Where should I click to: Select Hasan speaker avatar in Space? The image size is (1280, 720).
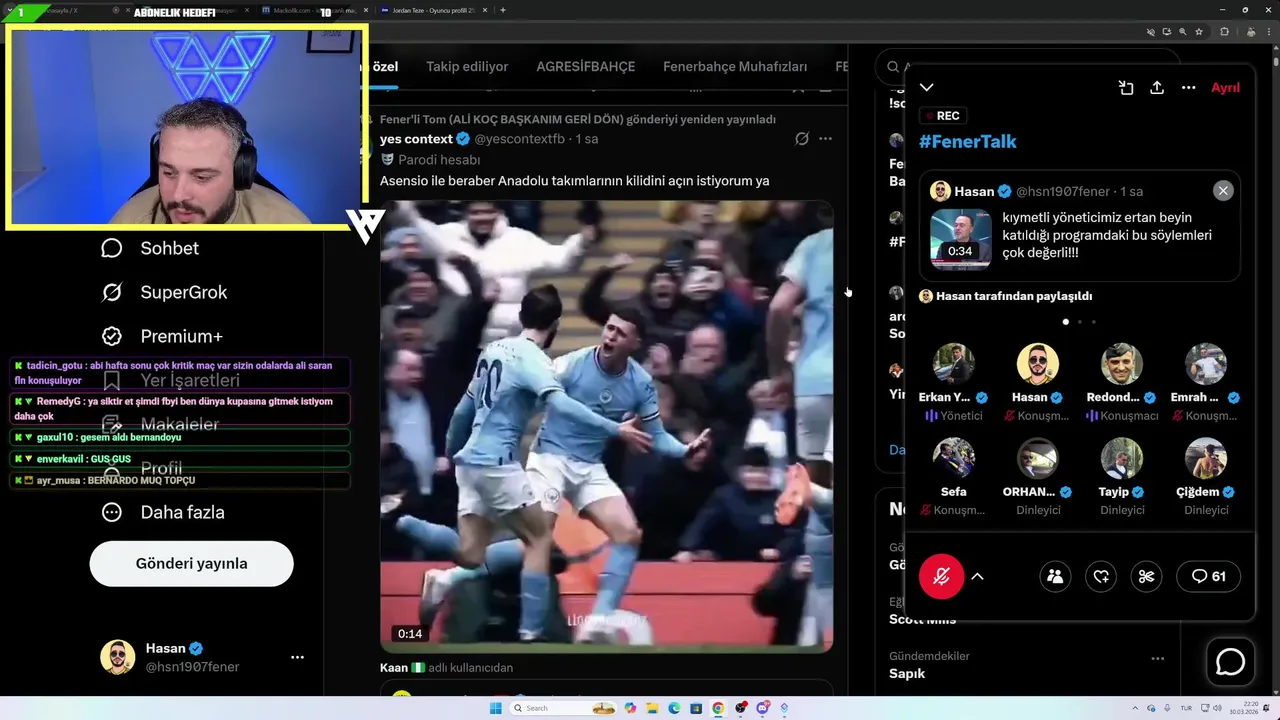(1038, 364)
